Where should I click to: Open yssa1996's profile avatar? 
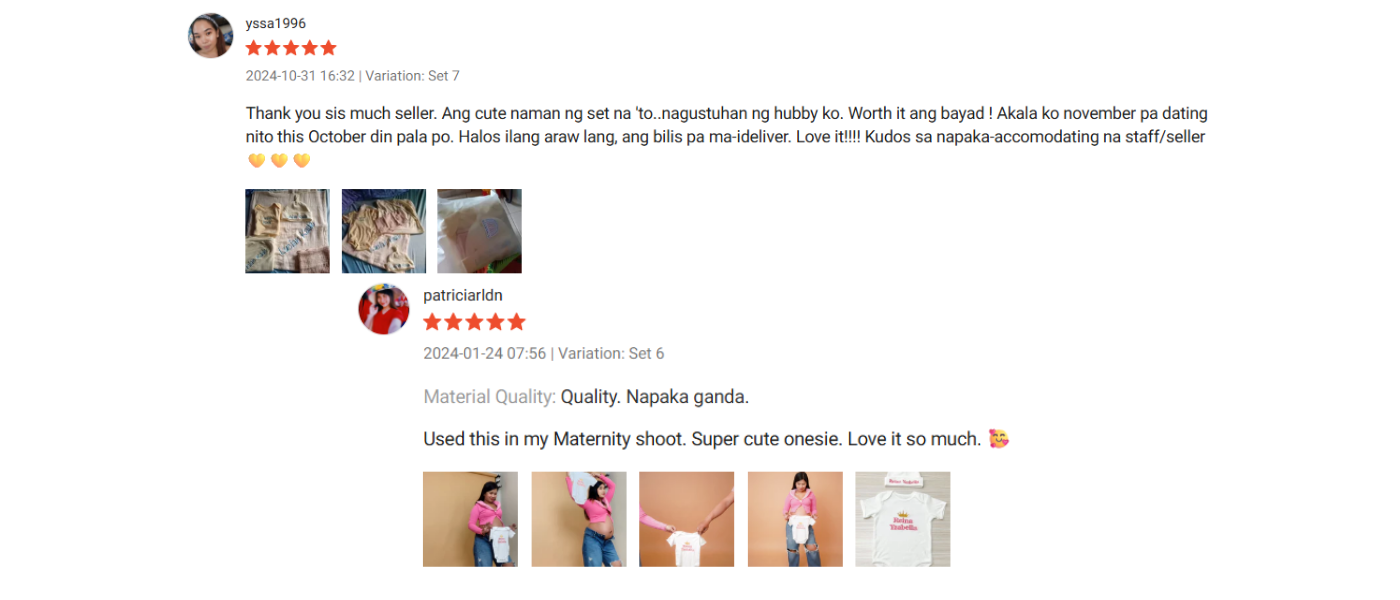tap(211, 36)
